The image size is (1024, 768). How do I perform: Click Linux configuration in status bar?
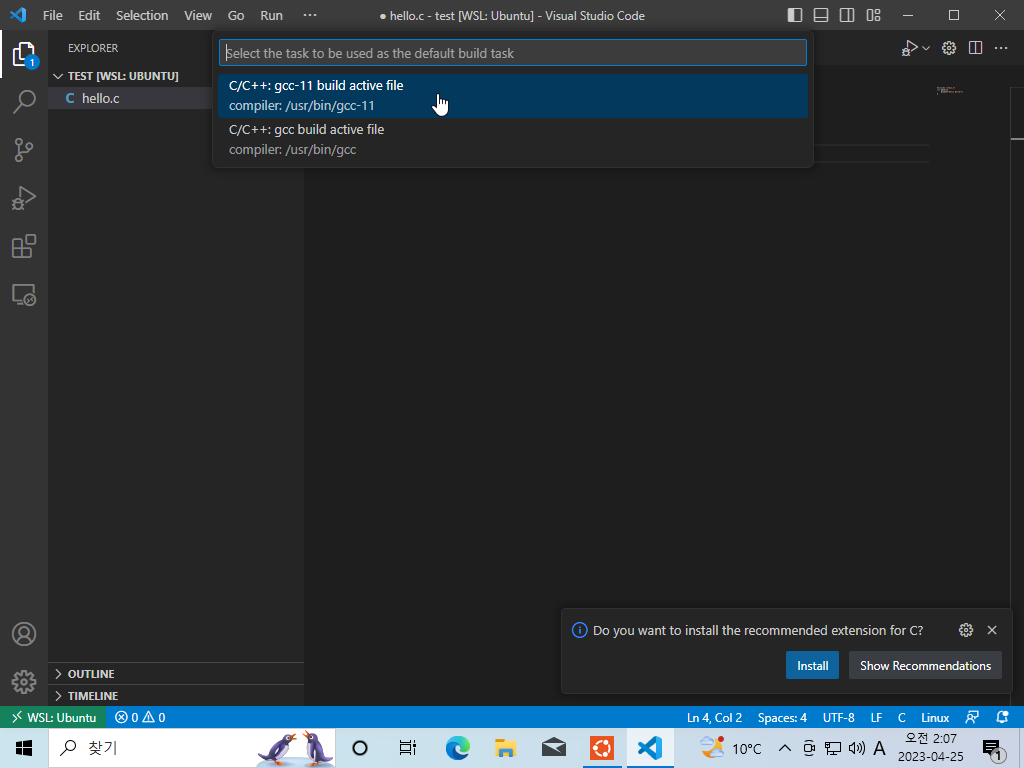[x=935, y=717]
